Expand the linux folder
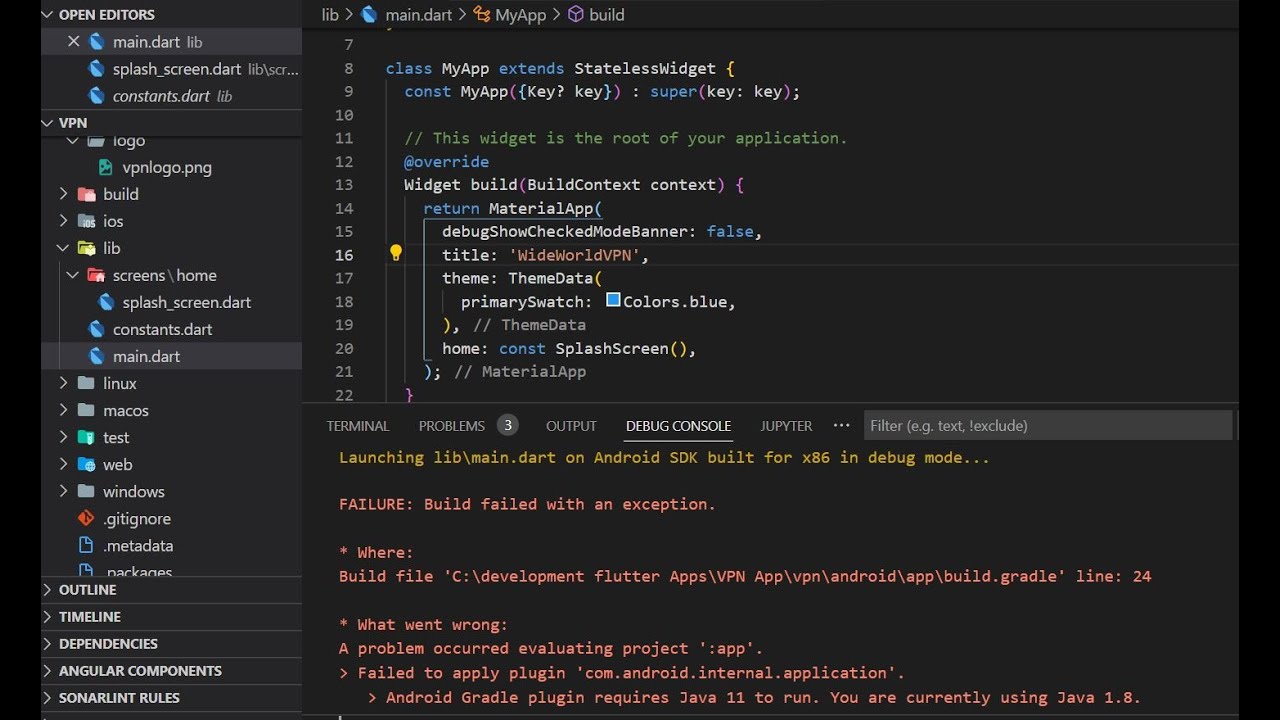The width and height of the screenshot is (1280, 720). click(64, 383)
